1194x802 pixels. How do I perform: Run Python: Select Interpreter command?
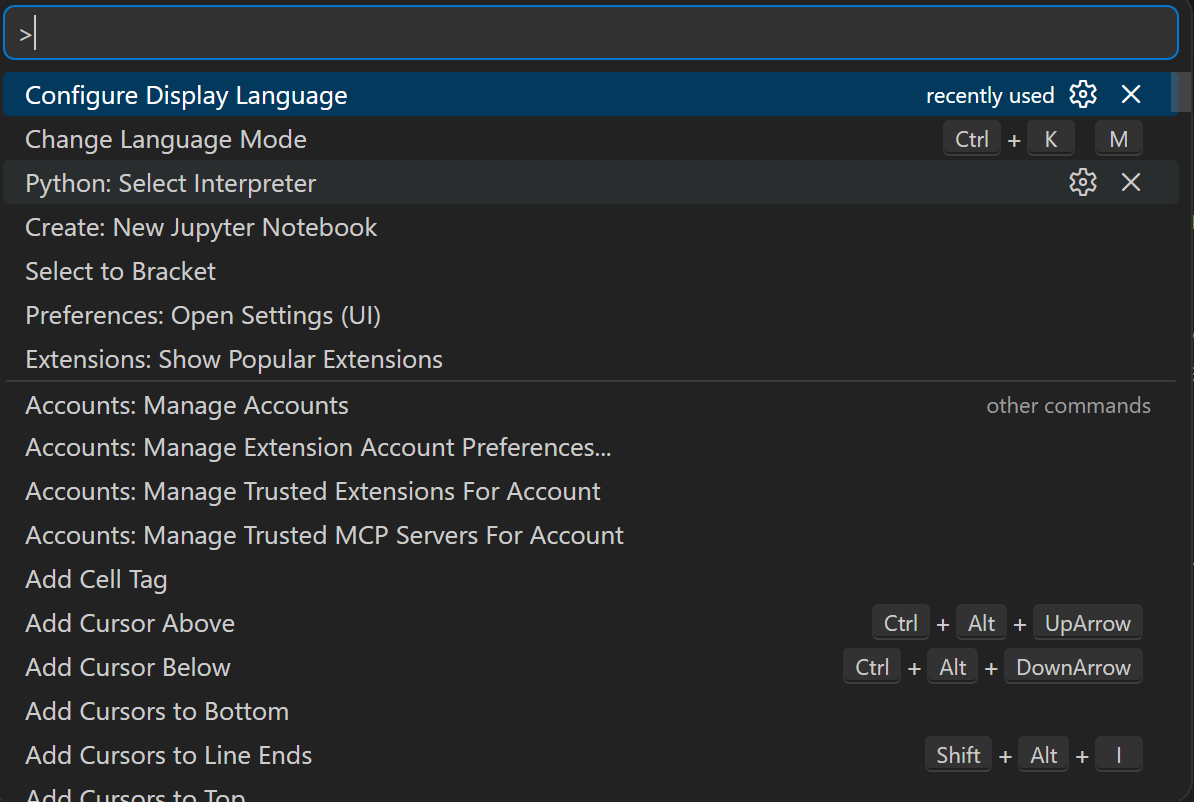(591, 183)
